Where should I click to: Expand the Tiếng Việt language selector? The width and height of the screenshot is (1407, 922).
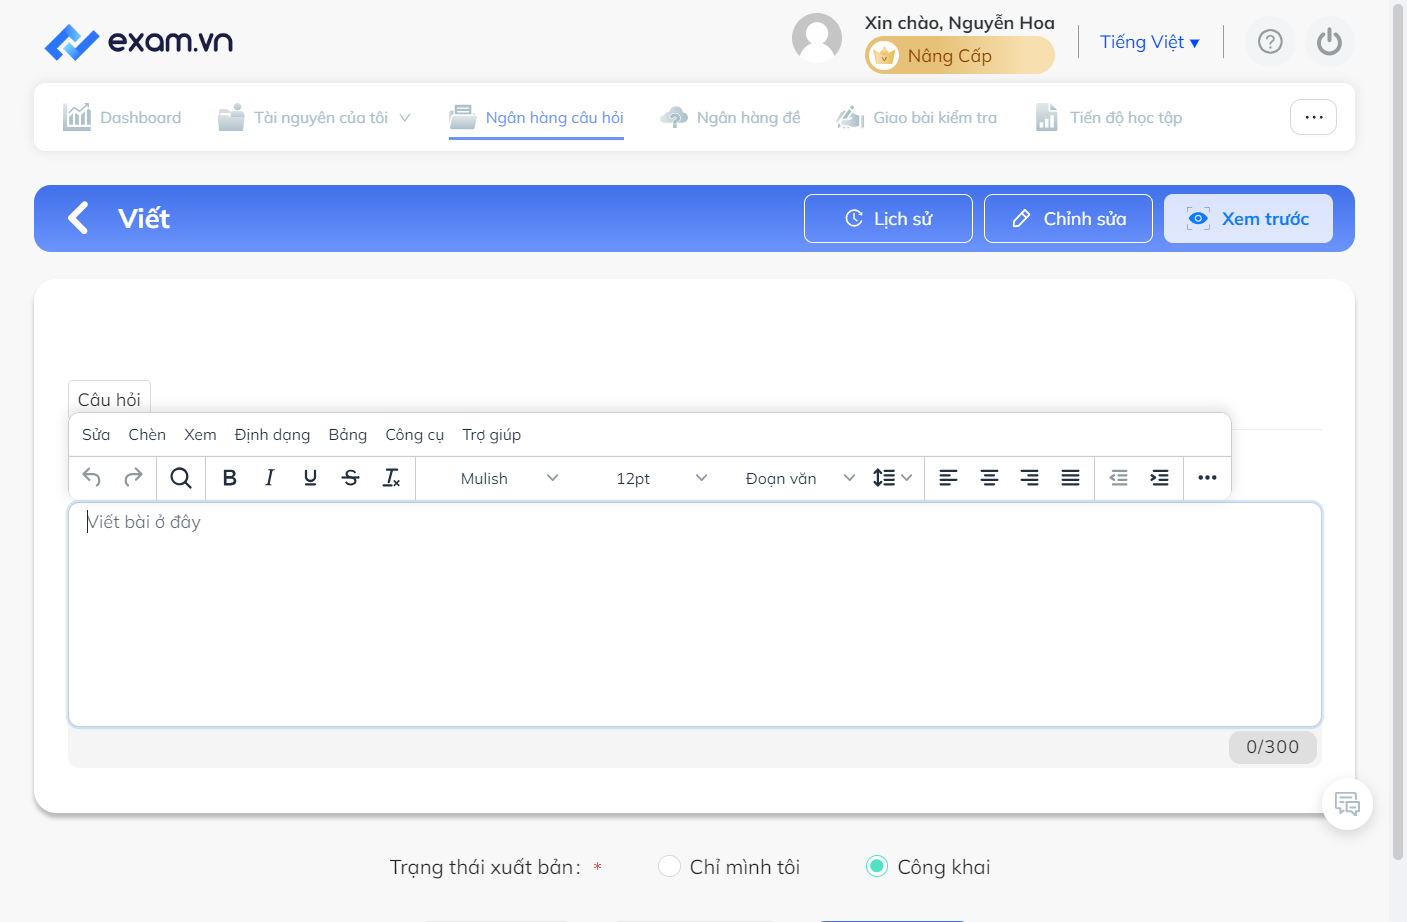pos(1150,42)
